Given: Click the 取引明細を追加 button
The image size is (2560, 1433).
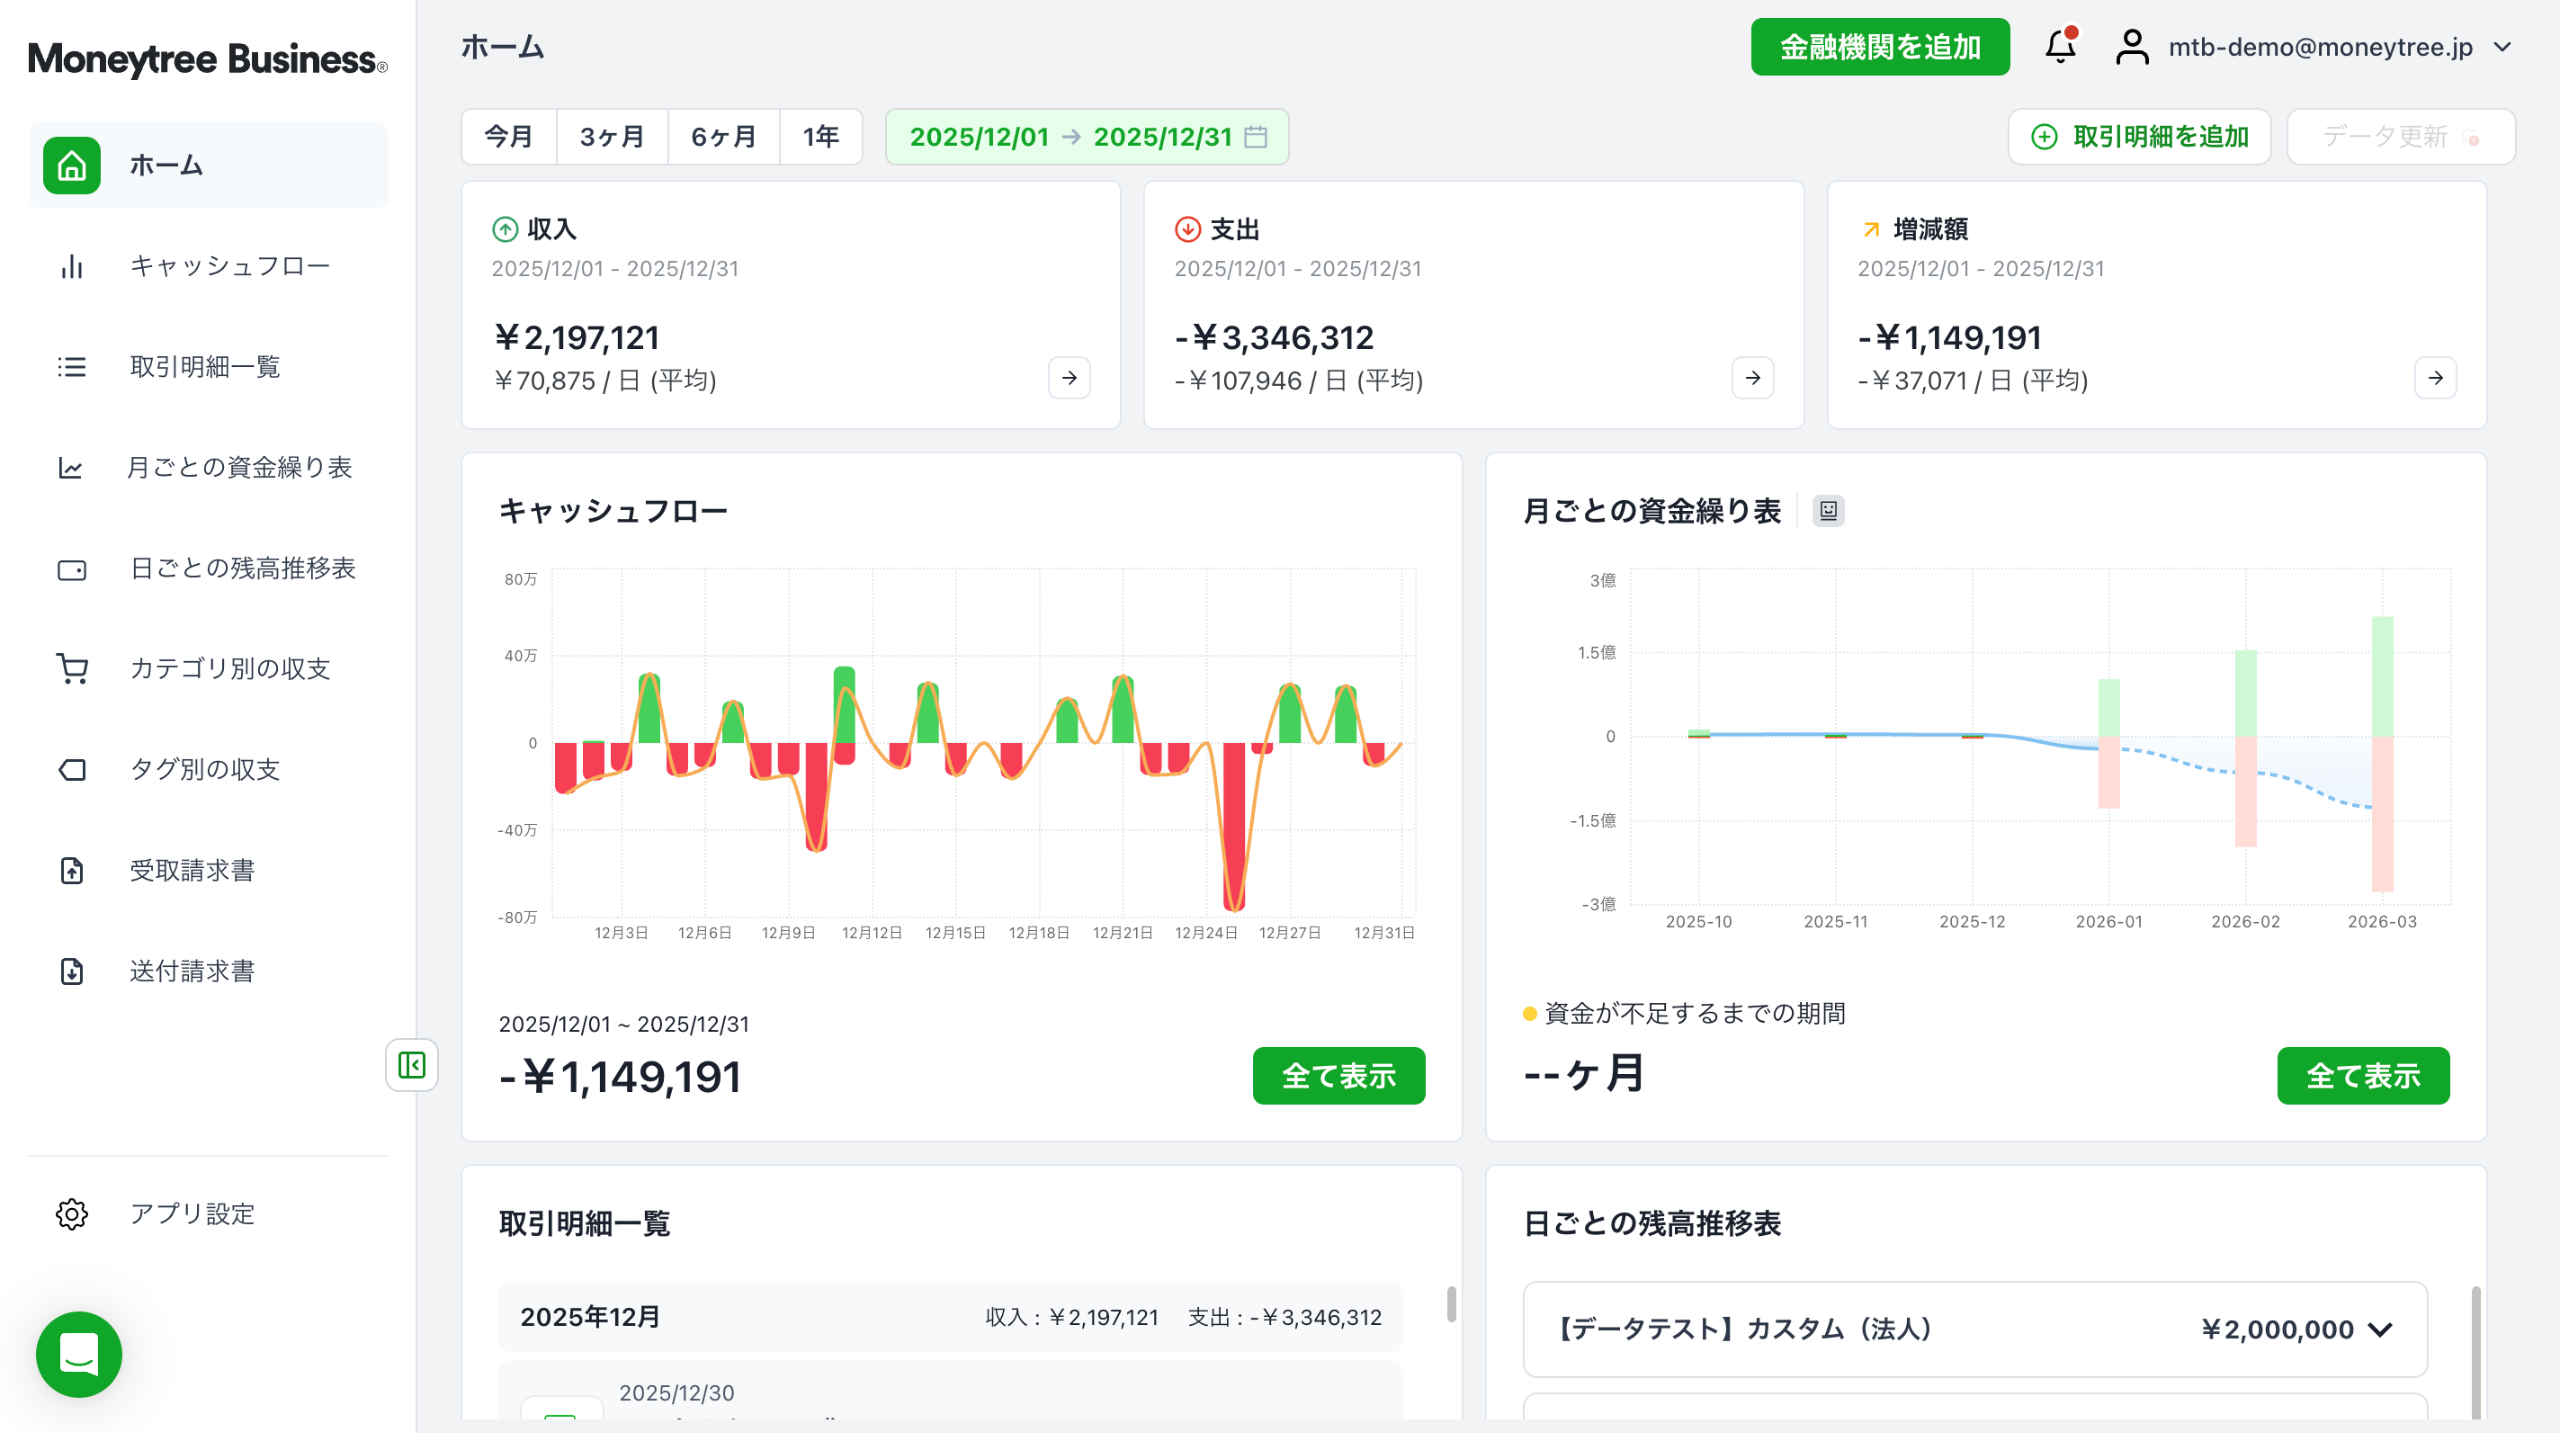Looking at the screenshot, I should pyautogui.click(x=2139, y=137).
